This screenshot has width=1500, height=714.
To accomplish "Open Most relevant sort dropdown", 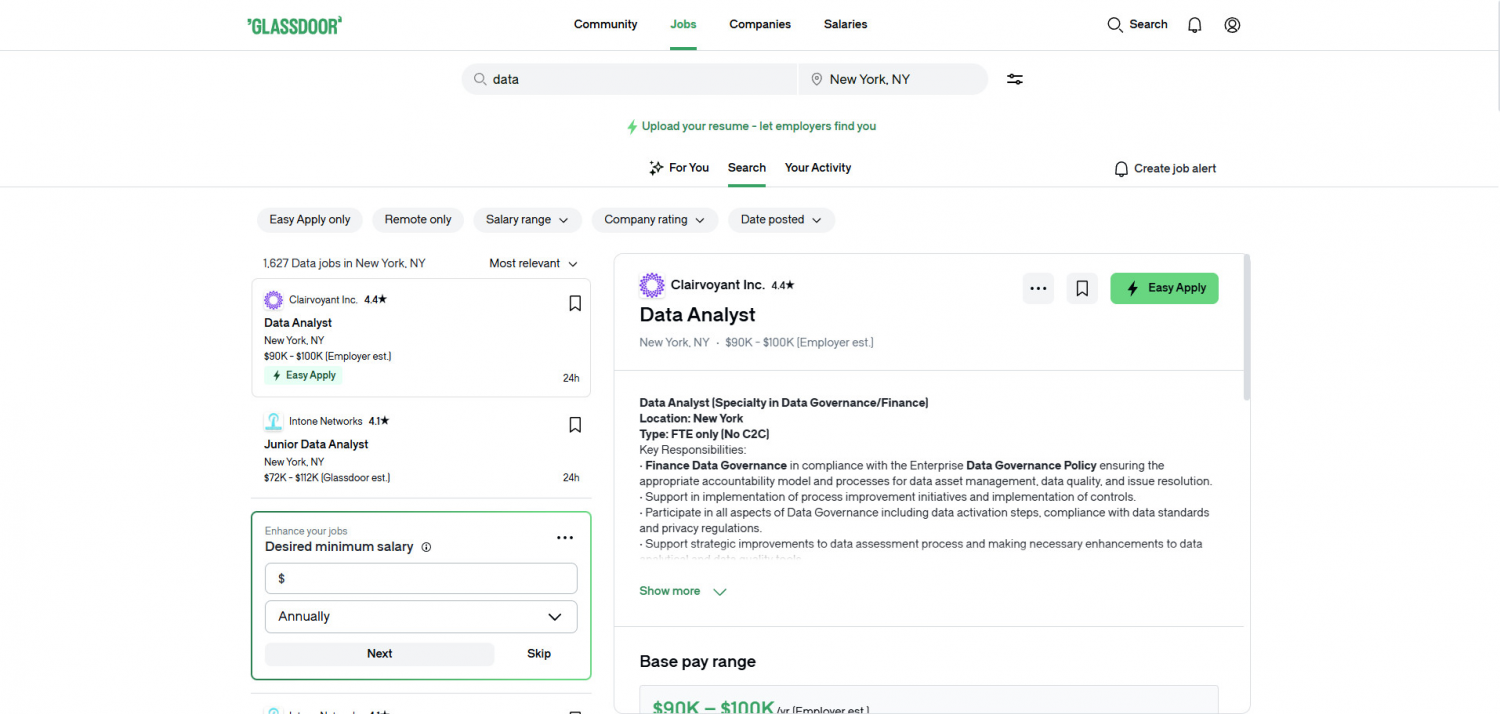I will click(x=534, y=264).
